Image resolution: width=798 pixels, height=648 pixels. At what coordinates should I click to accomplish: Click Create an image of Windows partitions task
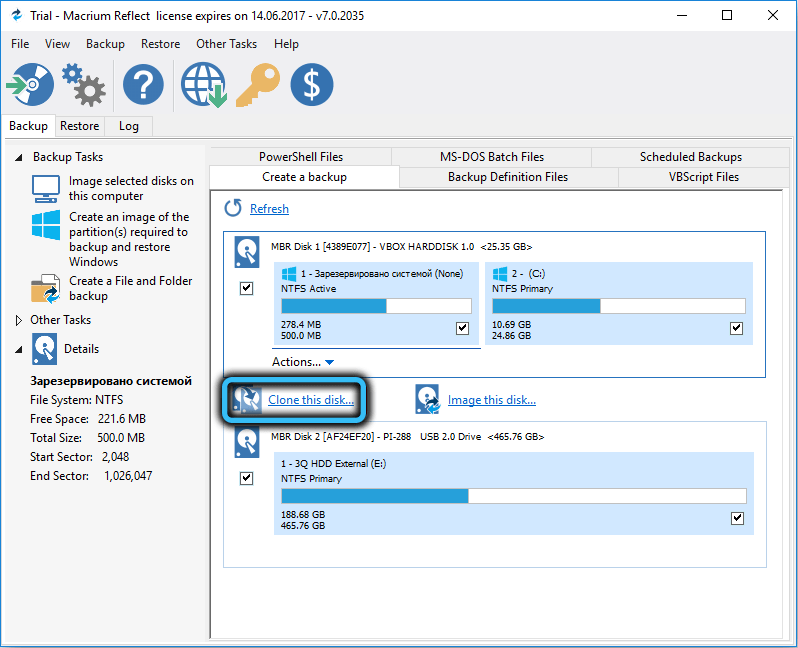(x=129, y=239)
